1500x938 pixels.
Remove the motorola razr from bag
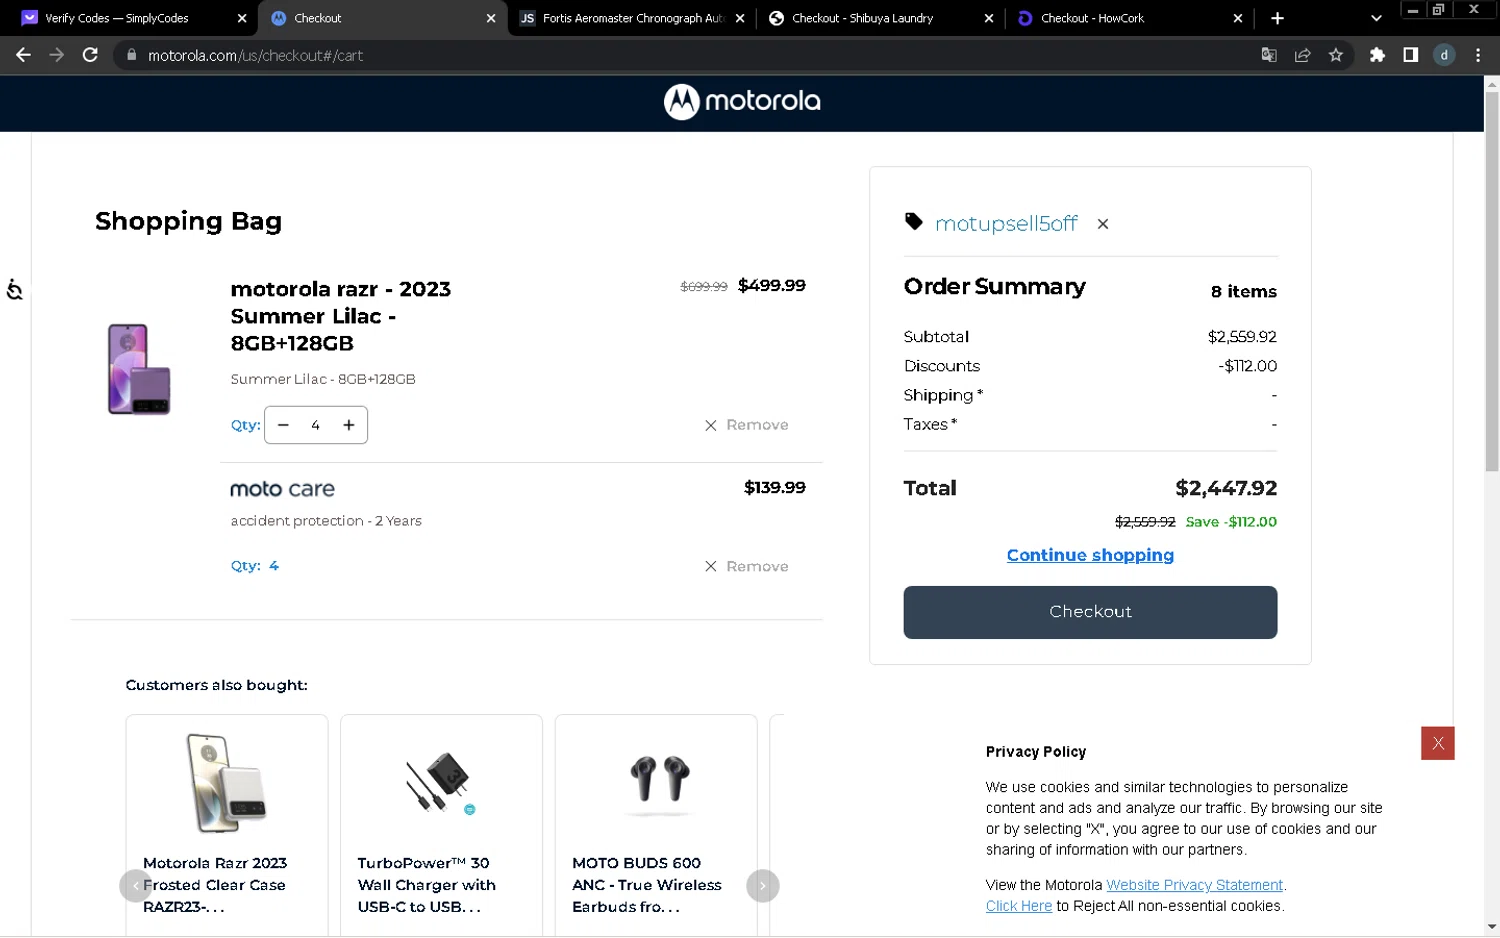746,425
